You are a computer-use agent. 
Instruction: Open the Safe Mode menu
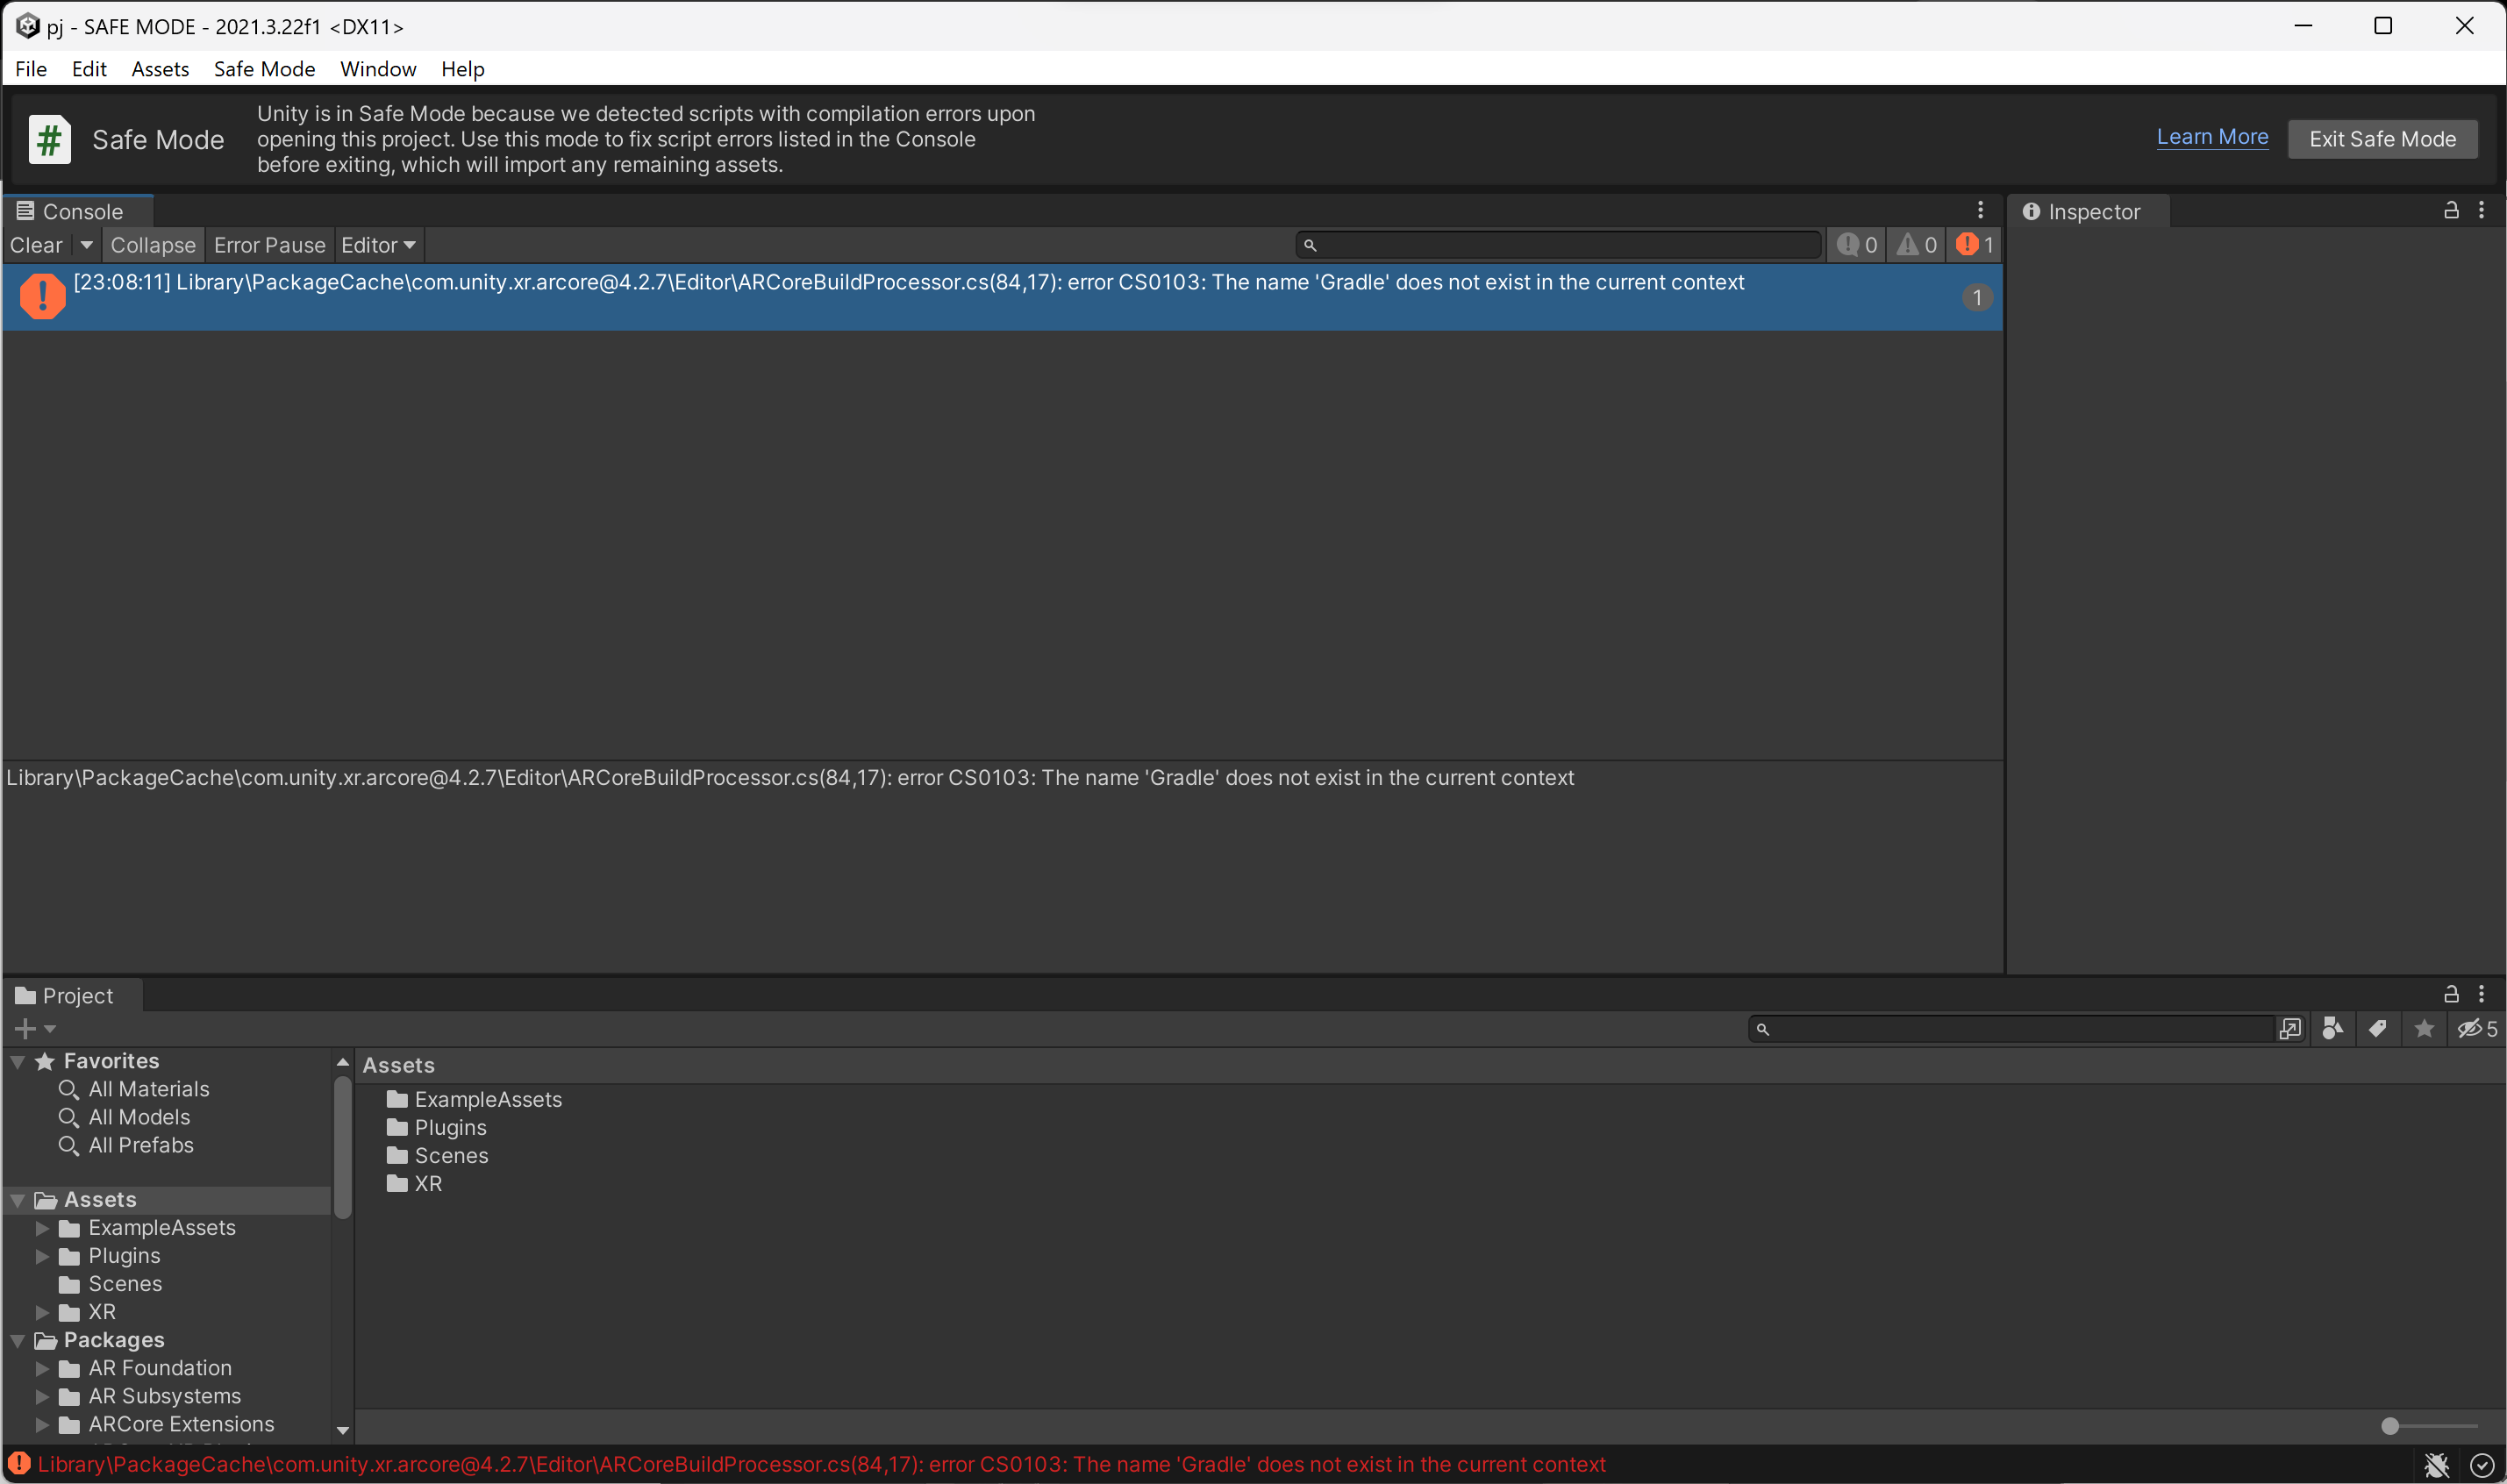[264, 69]
